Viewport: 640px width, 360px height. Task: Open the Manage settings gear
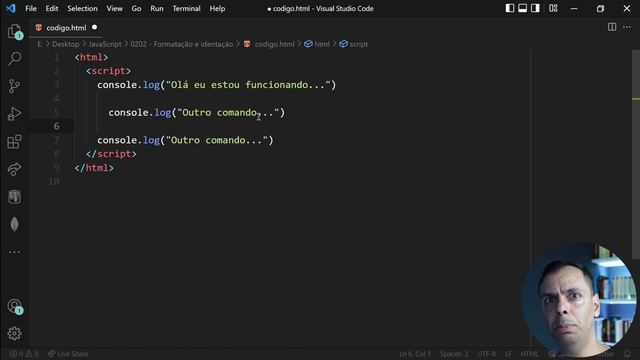pyautogui.click(x=15, y=333)
